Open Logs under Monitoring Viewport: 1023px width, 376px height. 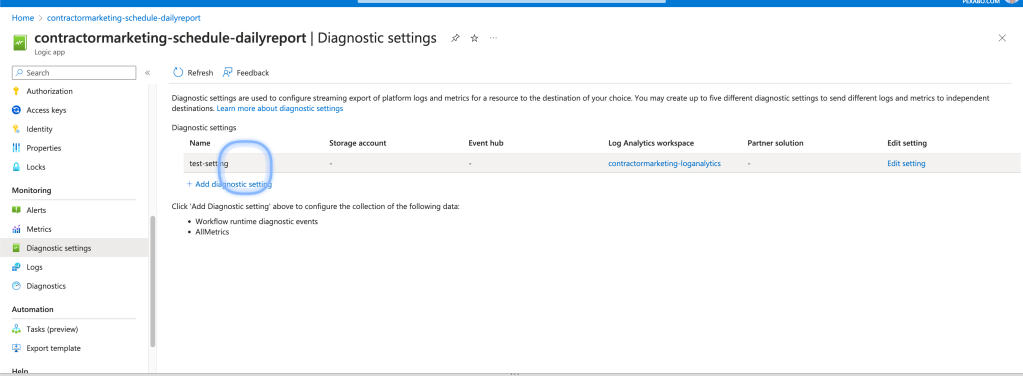point(35,267)
